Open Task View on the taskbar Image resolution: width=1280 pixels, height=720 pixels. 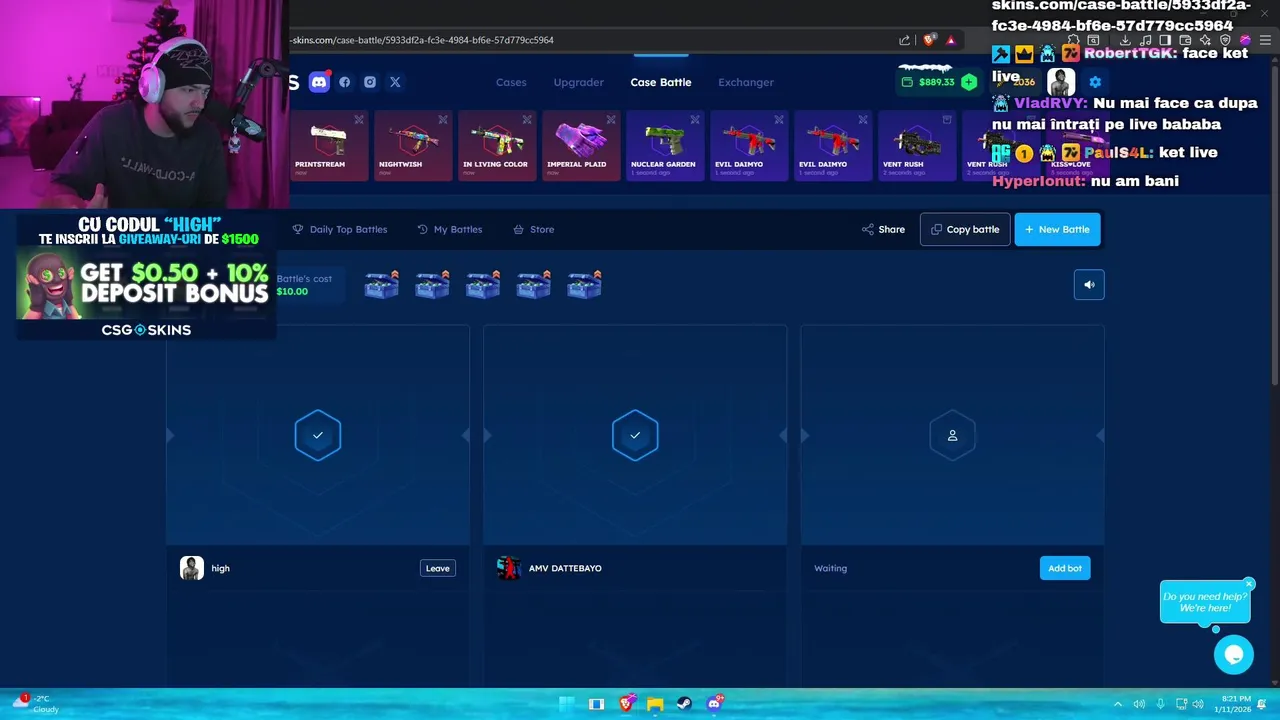click(596, 703)
